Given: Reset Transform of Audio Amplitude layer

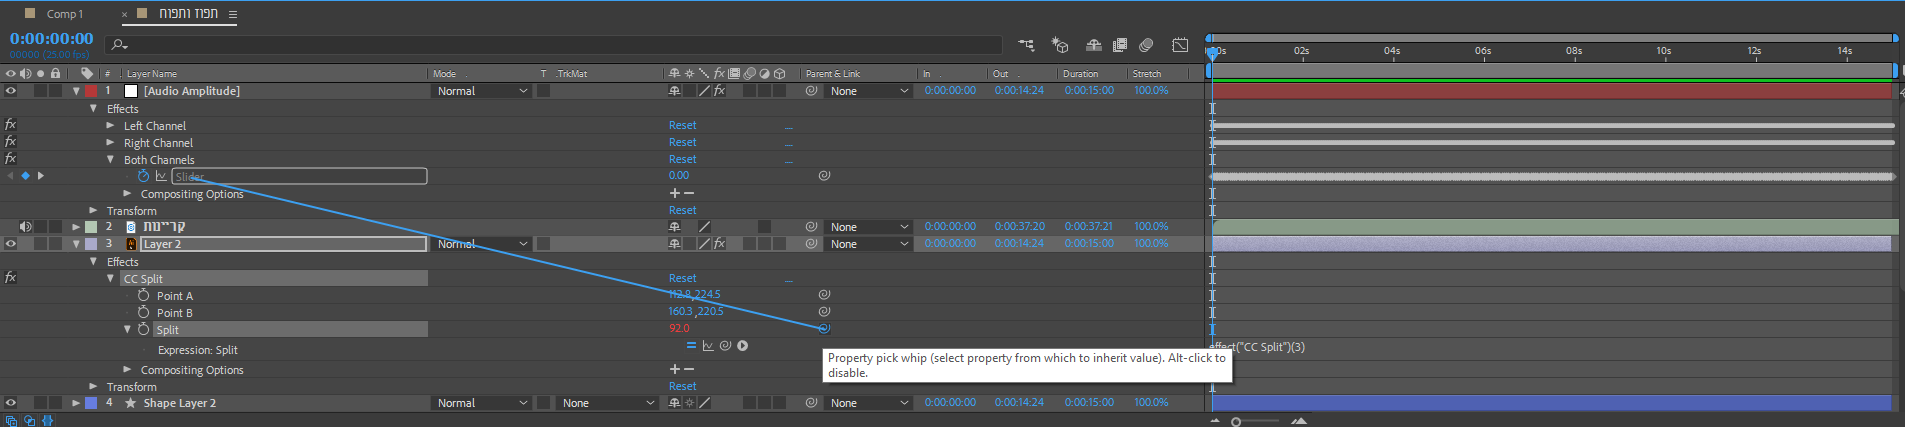Looking at the screenshot, I should 683,210.
